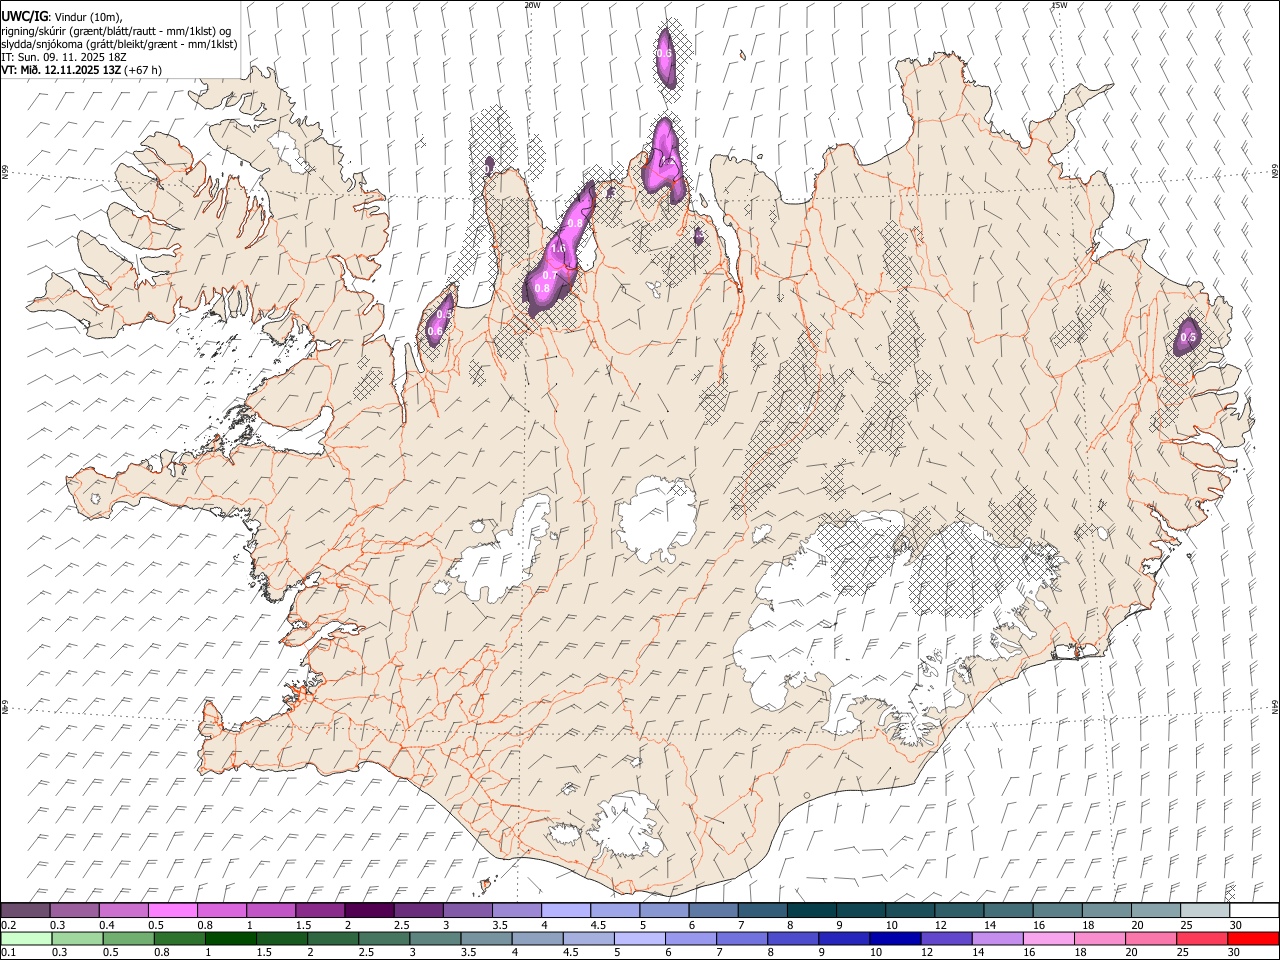Click top-row legend label 0.2
The image size is (1280, 960).
click(8, 925)
